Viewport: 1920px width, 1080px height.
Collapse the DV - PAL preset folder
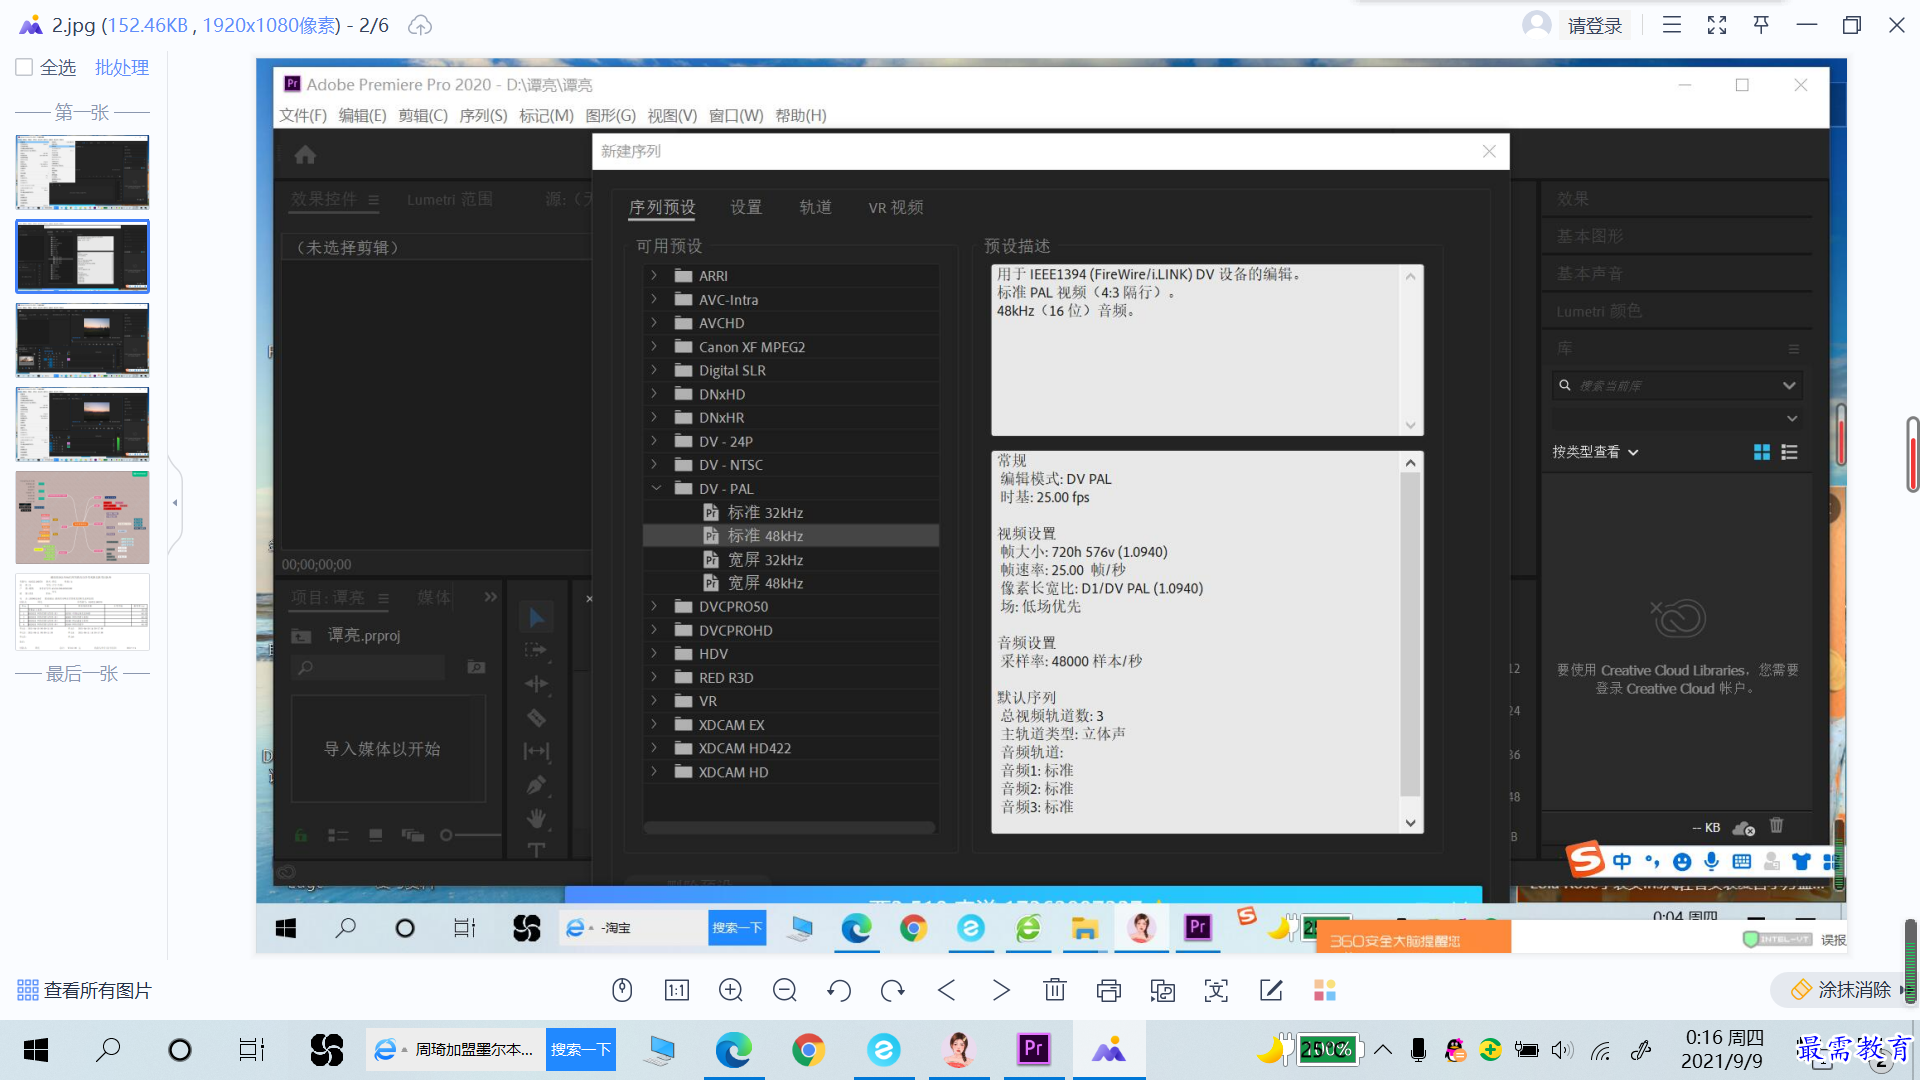(x=656, y=488)
